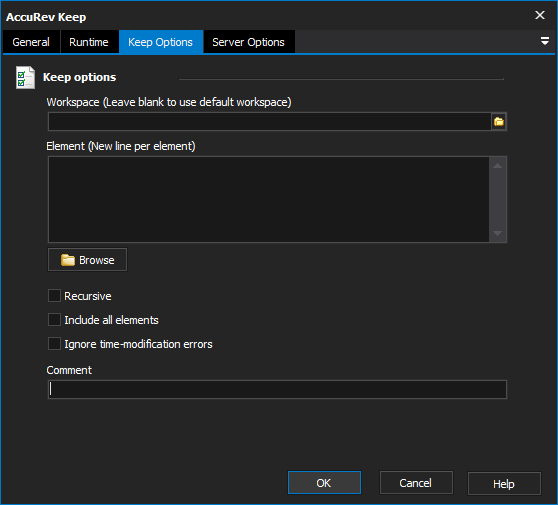
Task: Open the Server Options tab
Action: click(x=248, y=42)
